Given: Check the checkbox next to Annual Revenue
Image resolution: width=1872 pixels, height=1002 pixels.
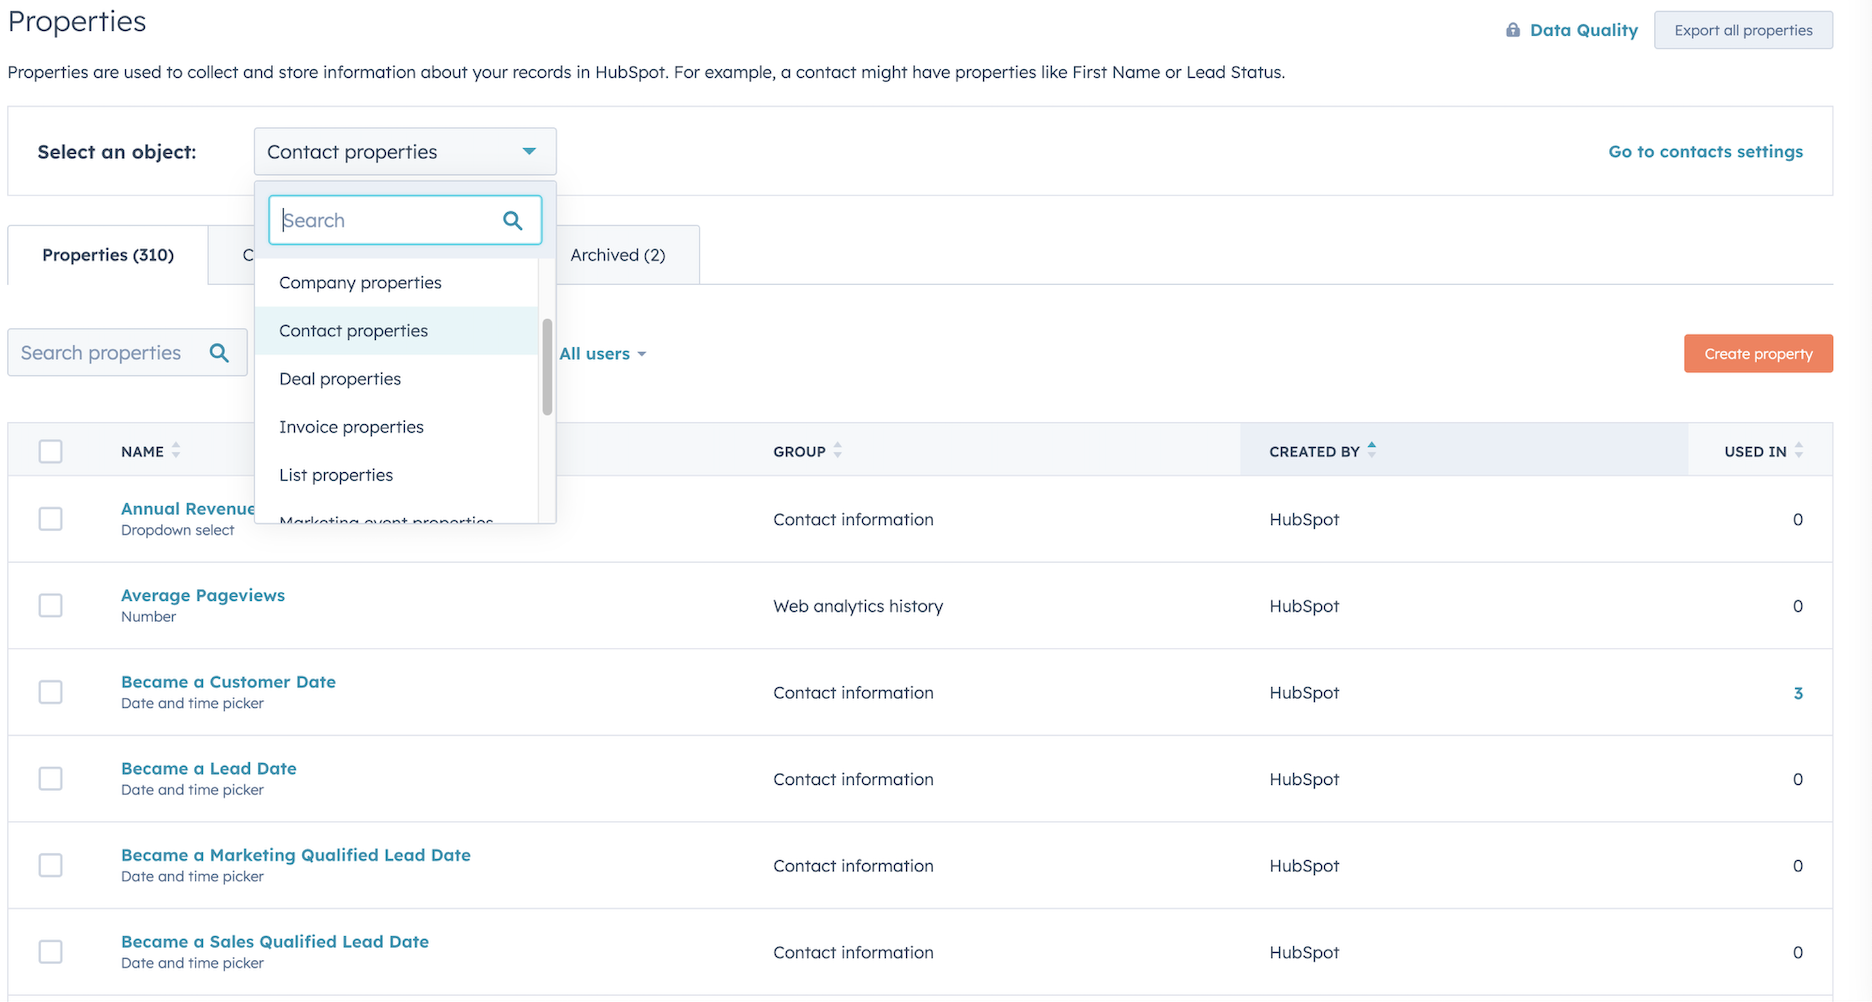Looking at the screenshot, I should pyautogui.click(x=50, y=518).
